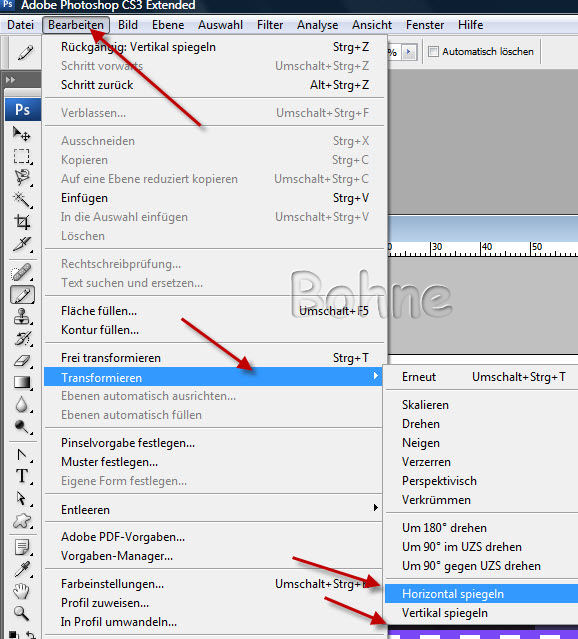
Task: Select the Clone Stamp tool
Action: click(22, 316)
